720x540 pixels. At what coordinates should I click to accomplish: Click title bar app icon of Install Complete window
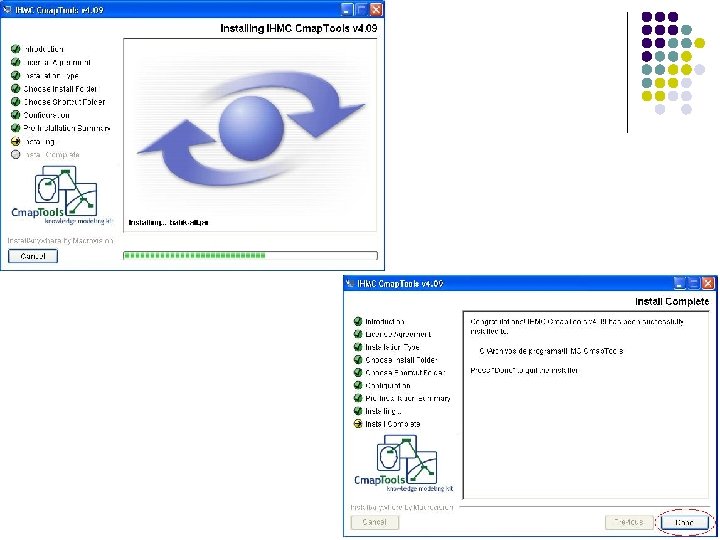pyautogui.click(x=350, y=283)
